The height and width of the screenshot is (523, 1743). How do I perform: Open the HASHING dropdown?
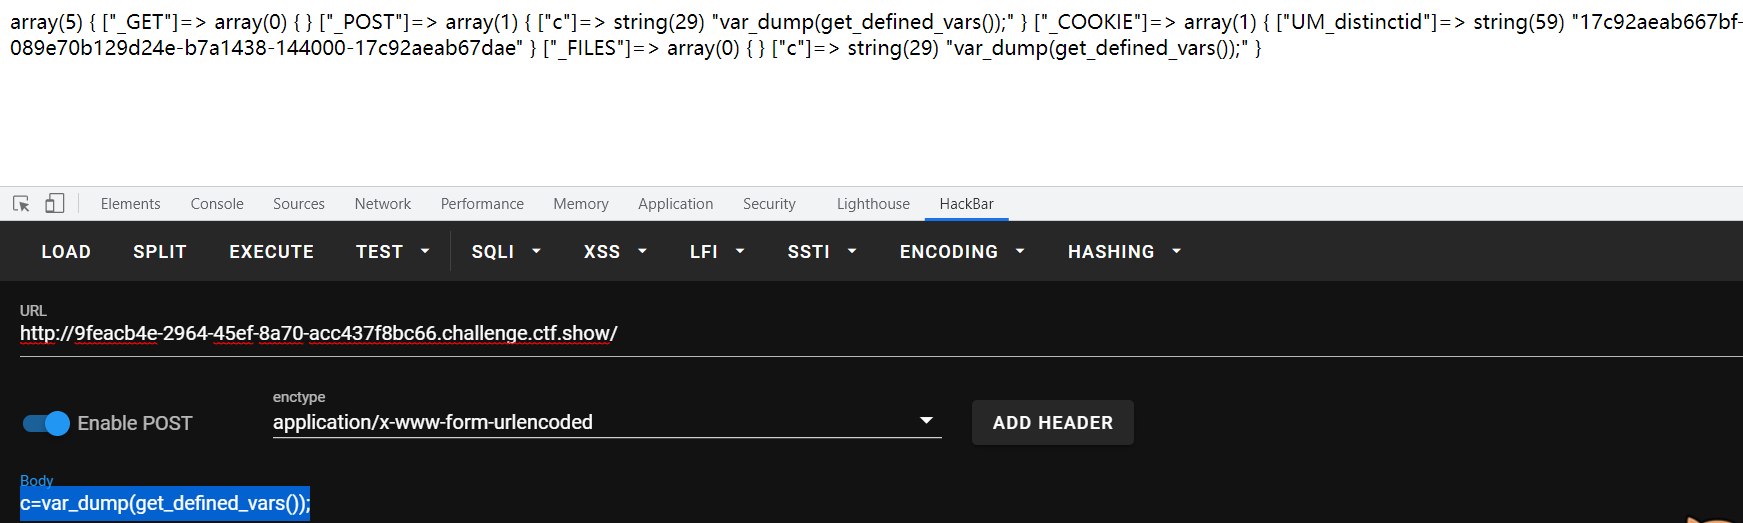[1124, 252]
